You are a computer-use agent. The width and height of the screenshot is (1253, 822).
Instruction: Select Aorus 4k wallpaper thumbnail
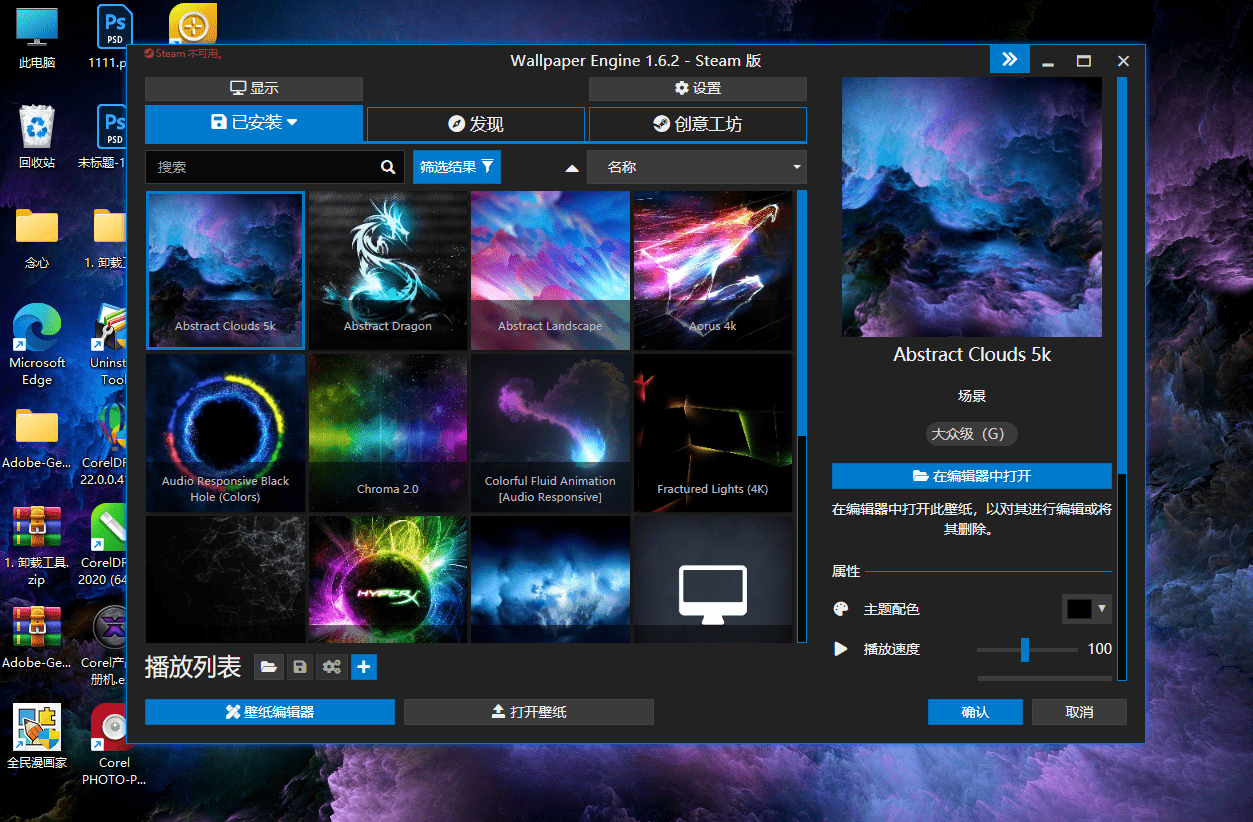tap(713, 271)
